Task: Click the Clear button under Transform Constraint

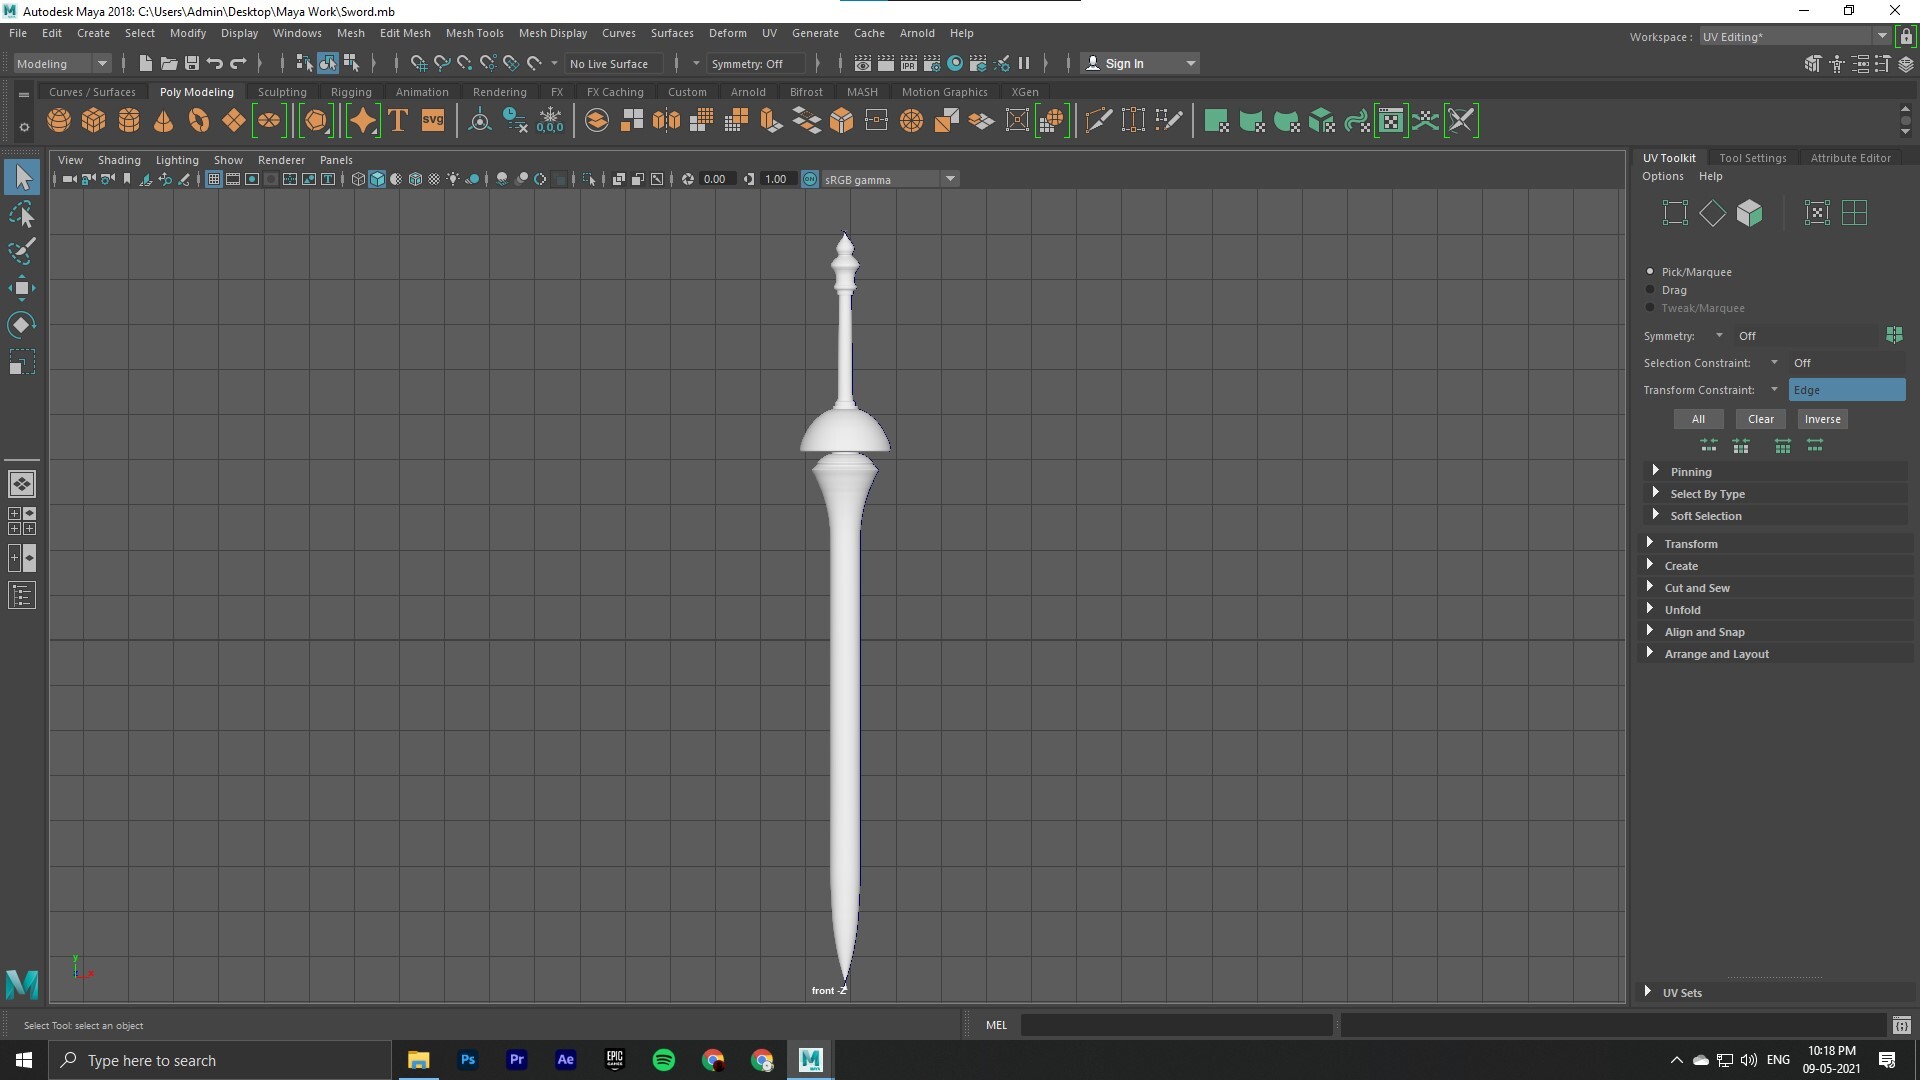Action: (x=1760, y=418)
